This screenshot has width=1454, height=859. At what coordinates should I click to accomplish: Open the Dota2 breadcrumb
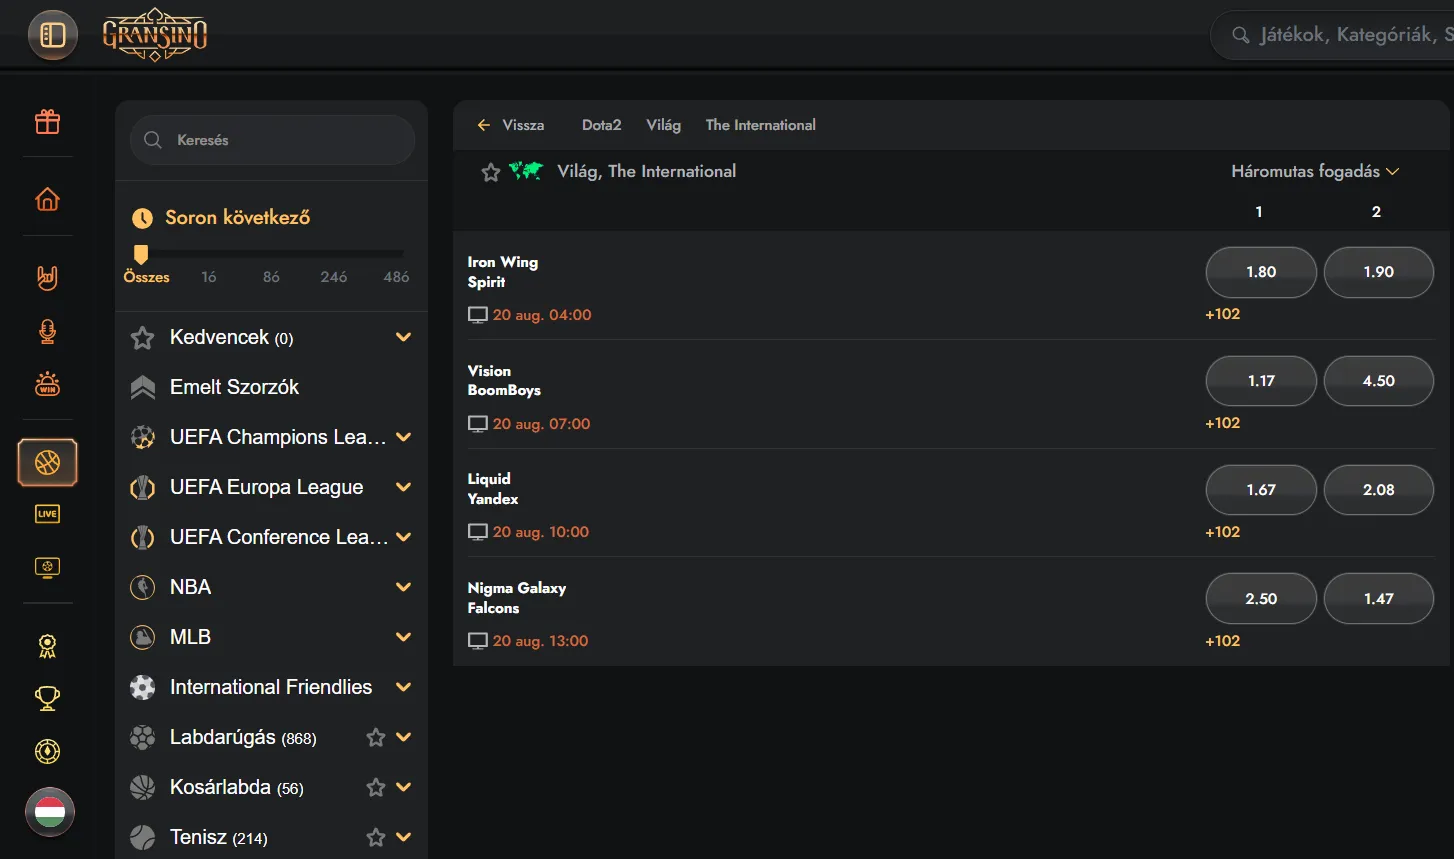(602, 125)
